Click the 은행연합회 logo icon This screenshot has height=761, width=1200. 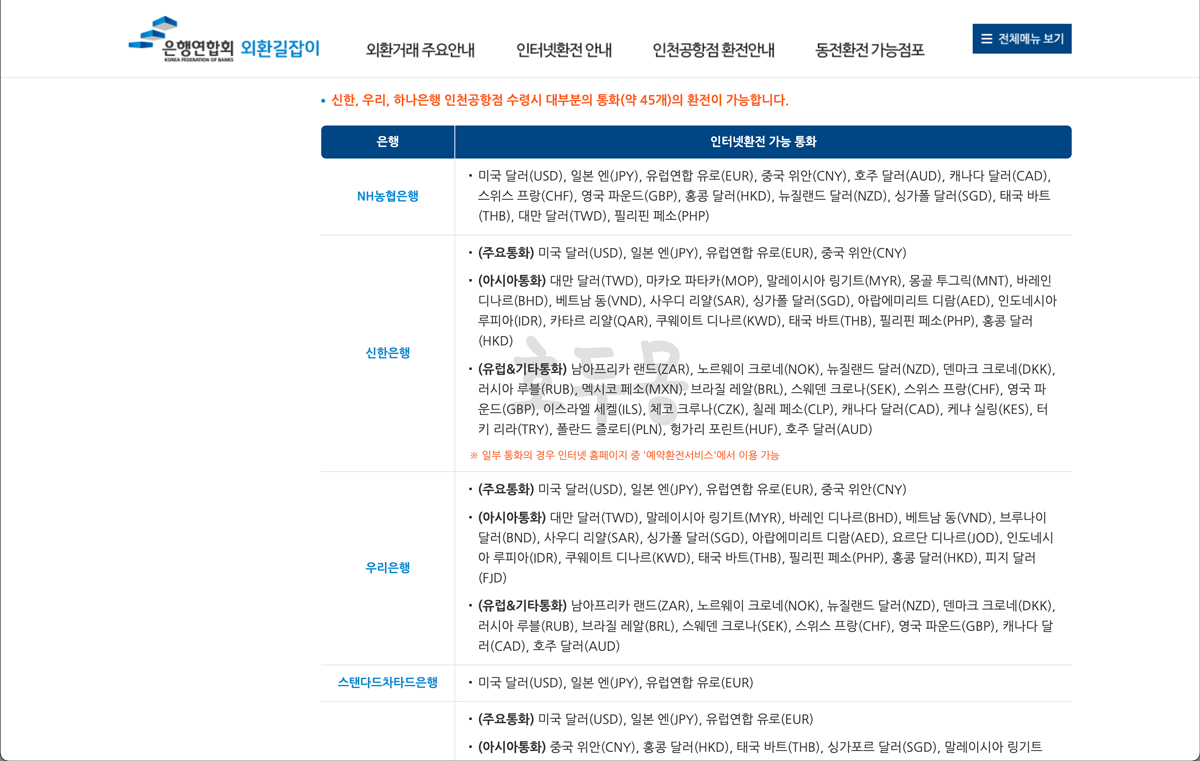pyautogui.click(x=181, y=40)
